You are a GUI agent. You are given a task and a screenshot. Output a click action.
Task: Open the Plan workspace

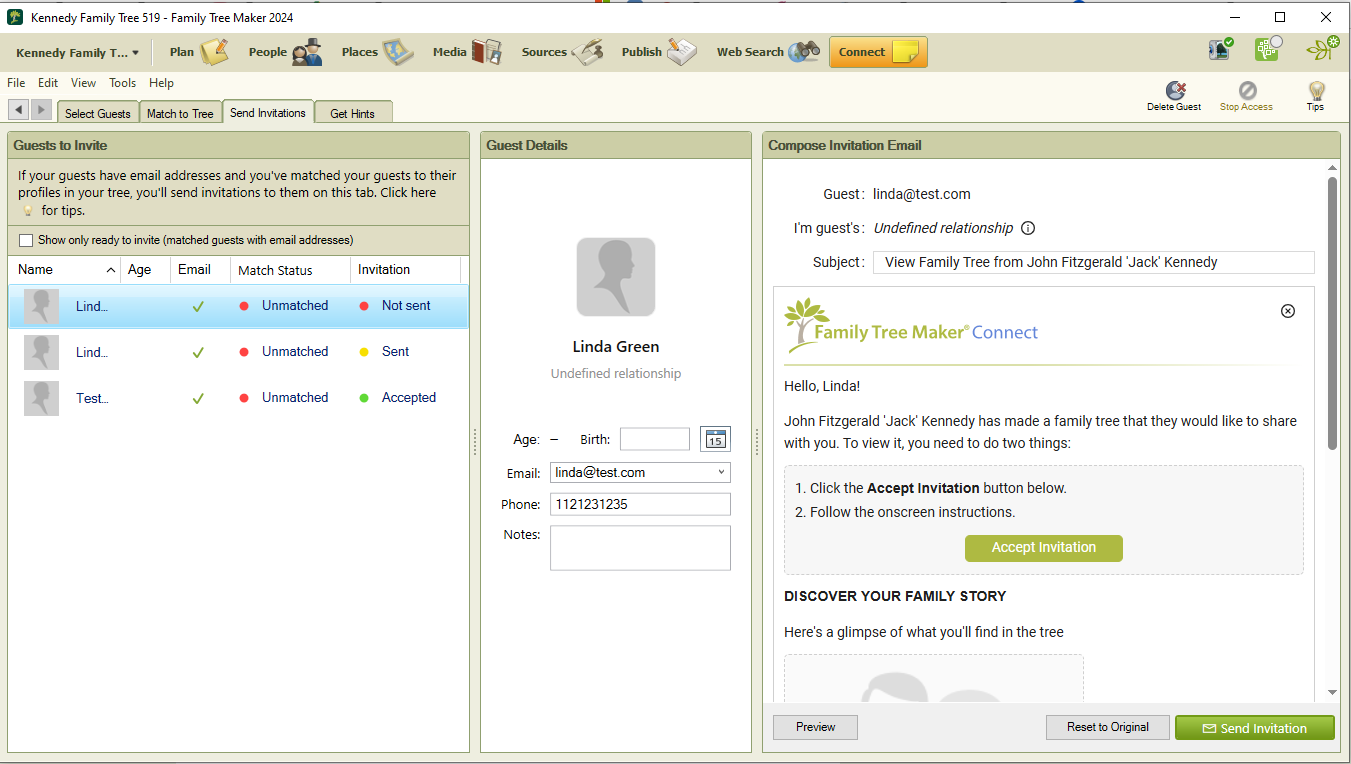click(x=198, y=52)
